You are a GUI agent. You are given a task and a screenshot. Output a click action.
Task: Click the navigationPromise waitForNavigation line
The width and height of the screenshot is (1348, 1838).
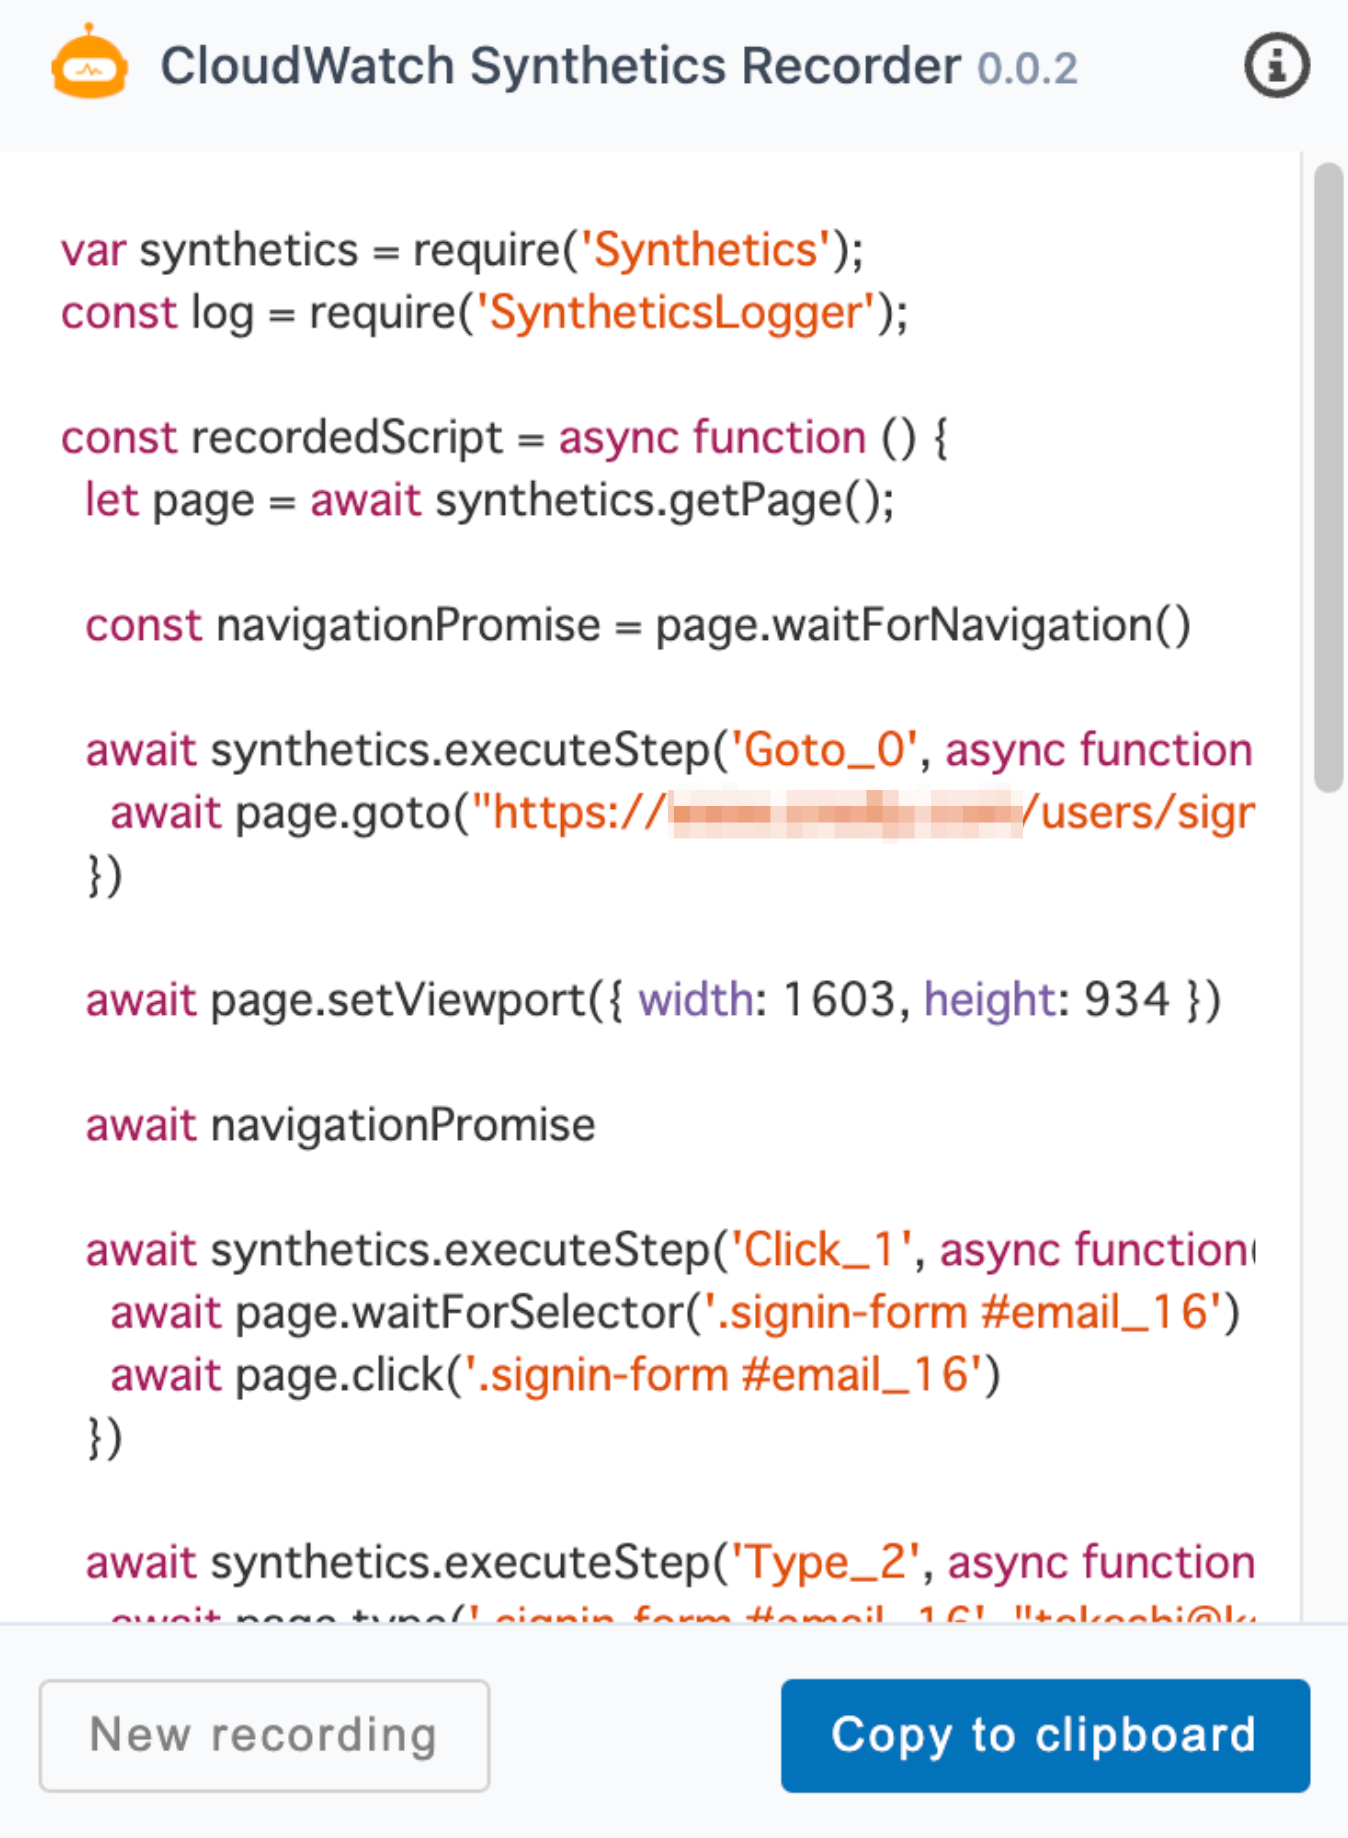click(638, 625)
